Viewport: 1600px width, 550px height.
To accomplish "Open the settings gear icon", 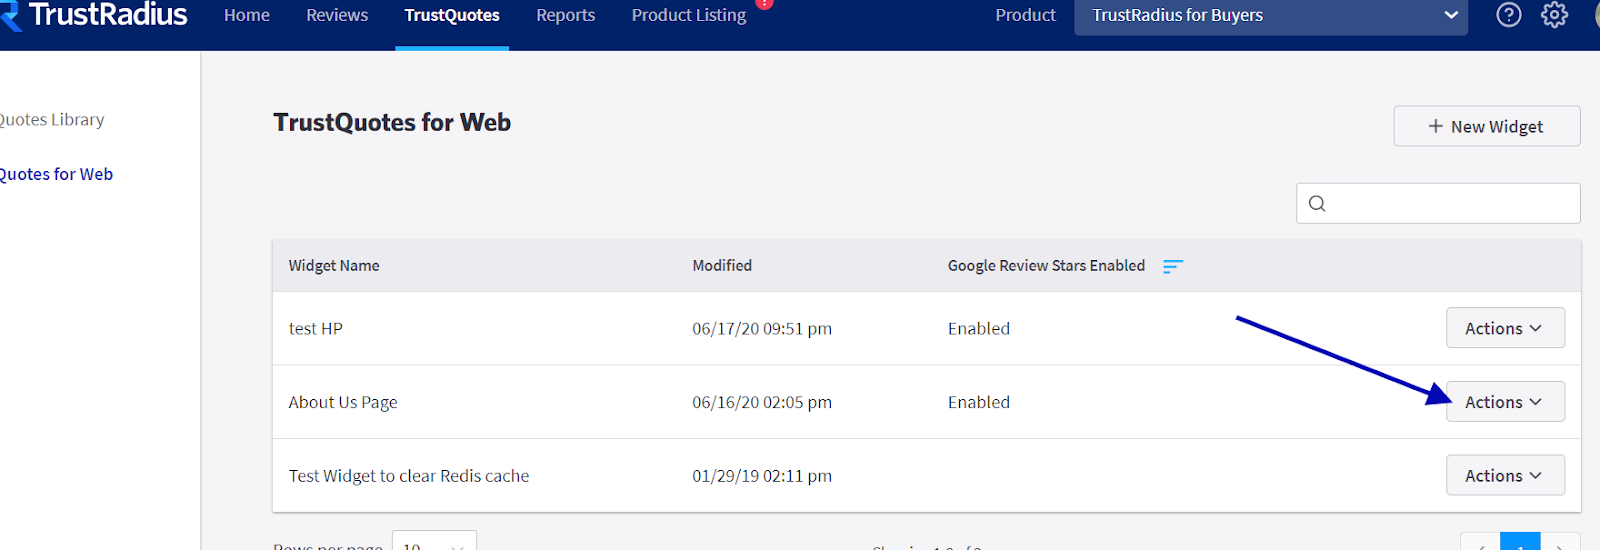I will 1554,15.
